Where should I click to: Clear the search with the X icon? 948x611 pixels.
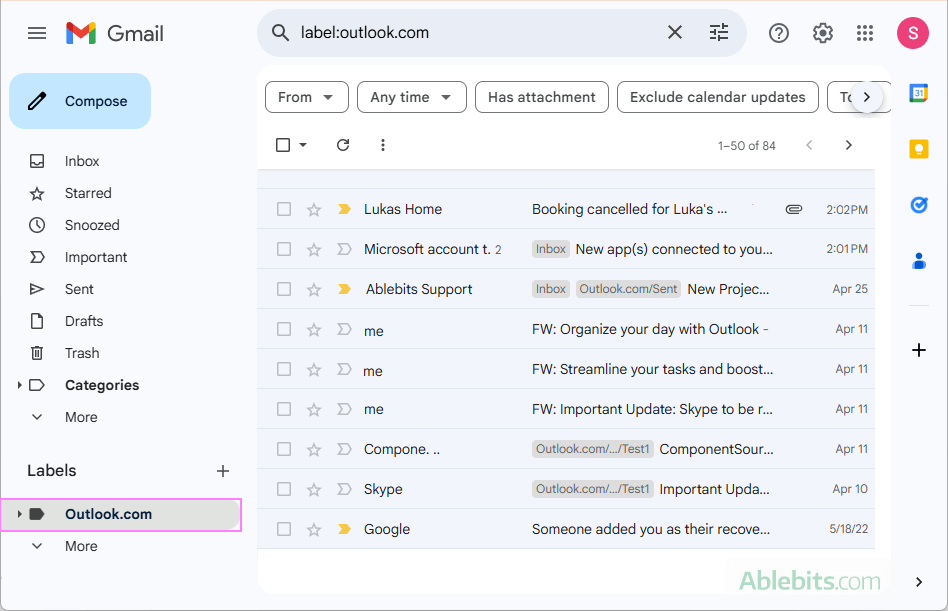tap(675, 32)
